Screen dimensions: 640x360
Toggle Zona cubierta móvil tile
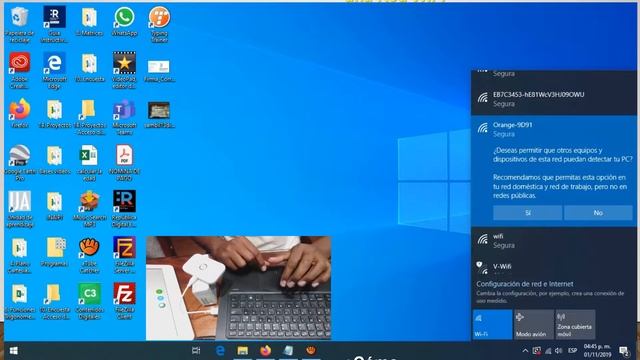[575, 324]
